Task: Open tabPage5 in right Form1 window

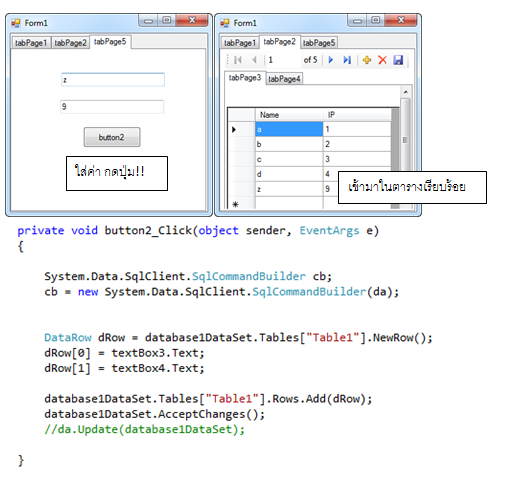Action: pos(319,43)
